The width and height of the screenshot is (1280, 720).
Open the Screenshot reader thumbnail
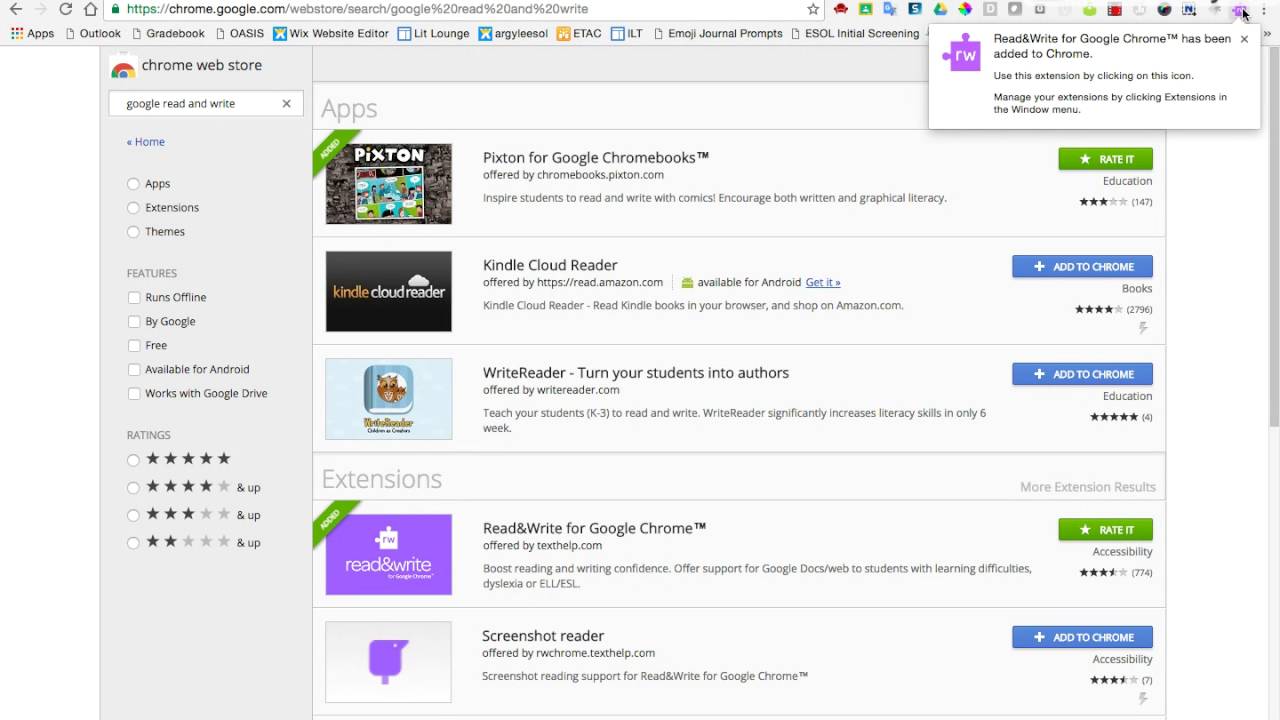388,662
